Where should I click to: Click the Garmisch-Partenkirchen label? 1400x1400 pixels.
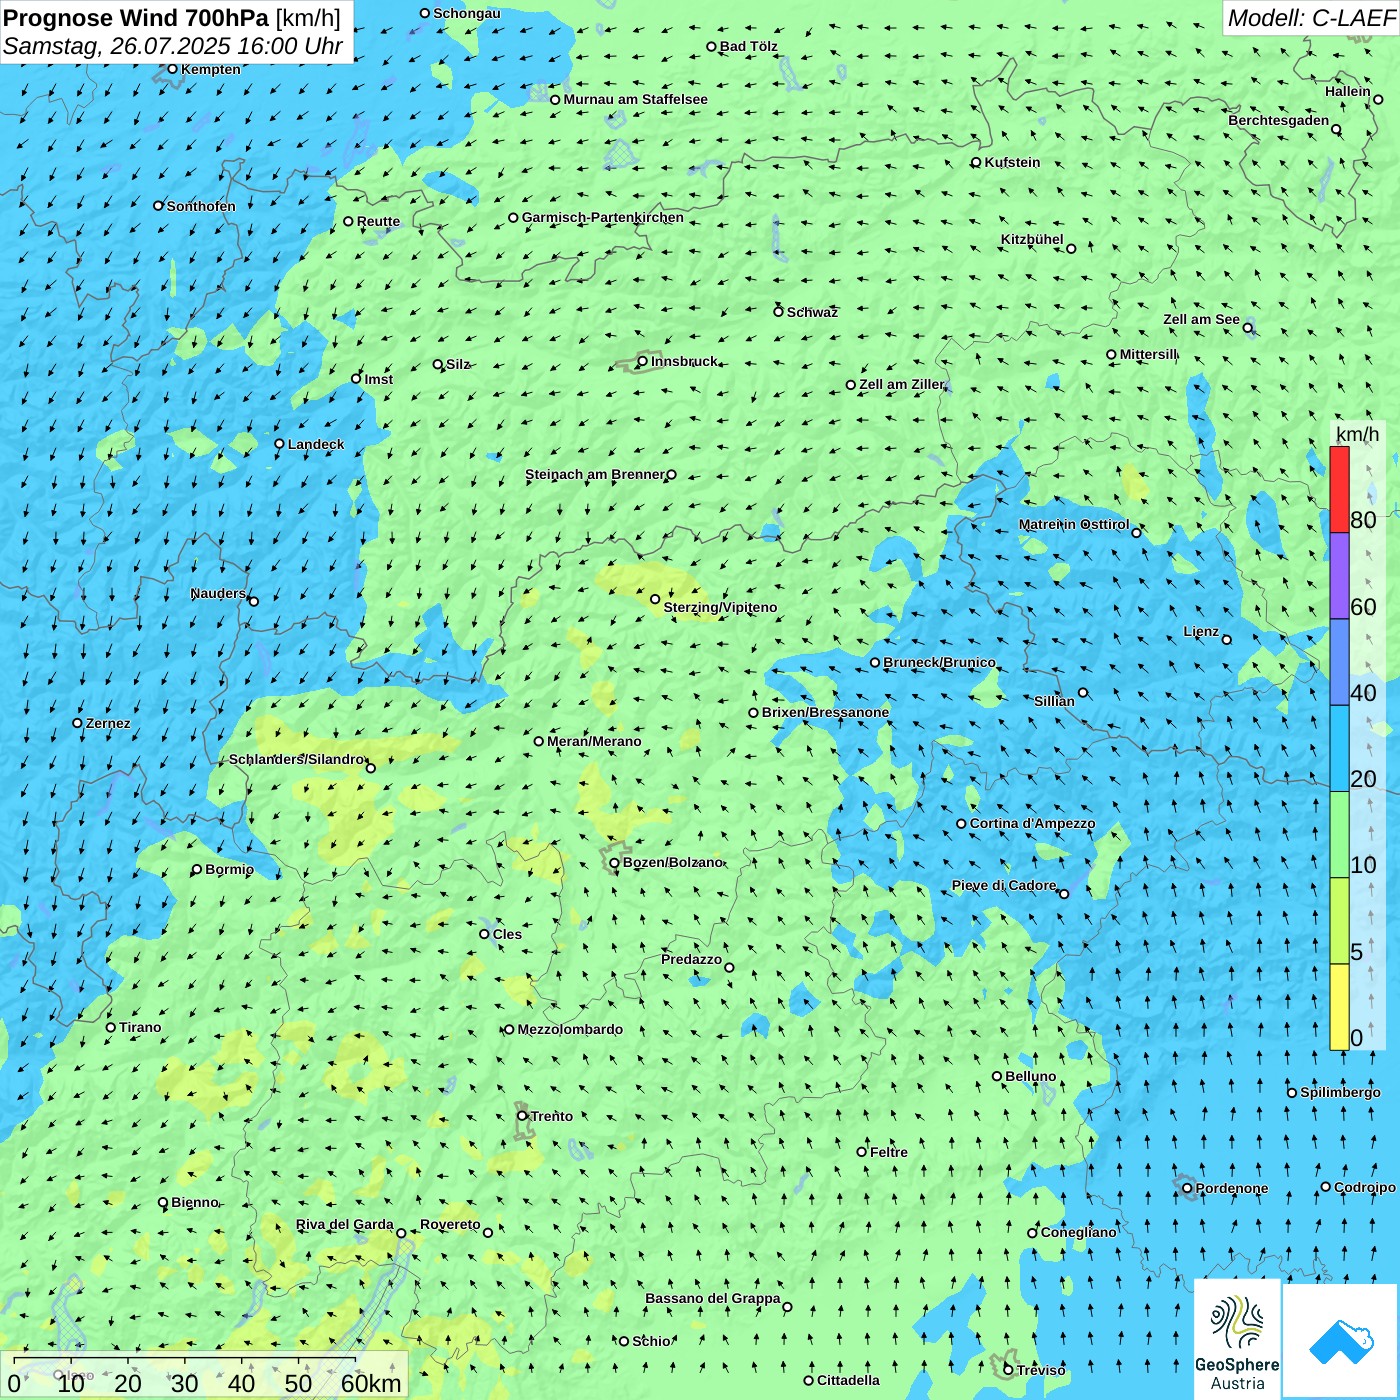(x=603, y=217)
